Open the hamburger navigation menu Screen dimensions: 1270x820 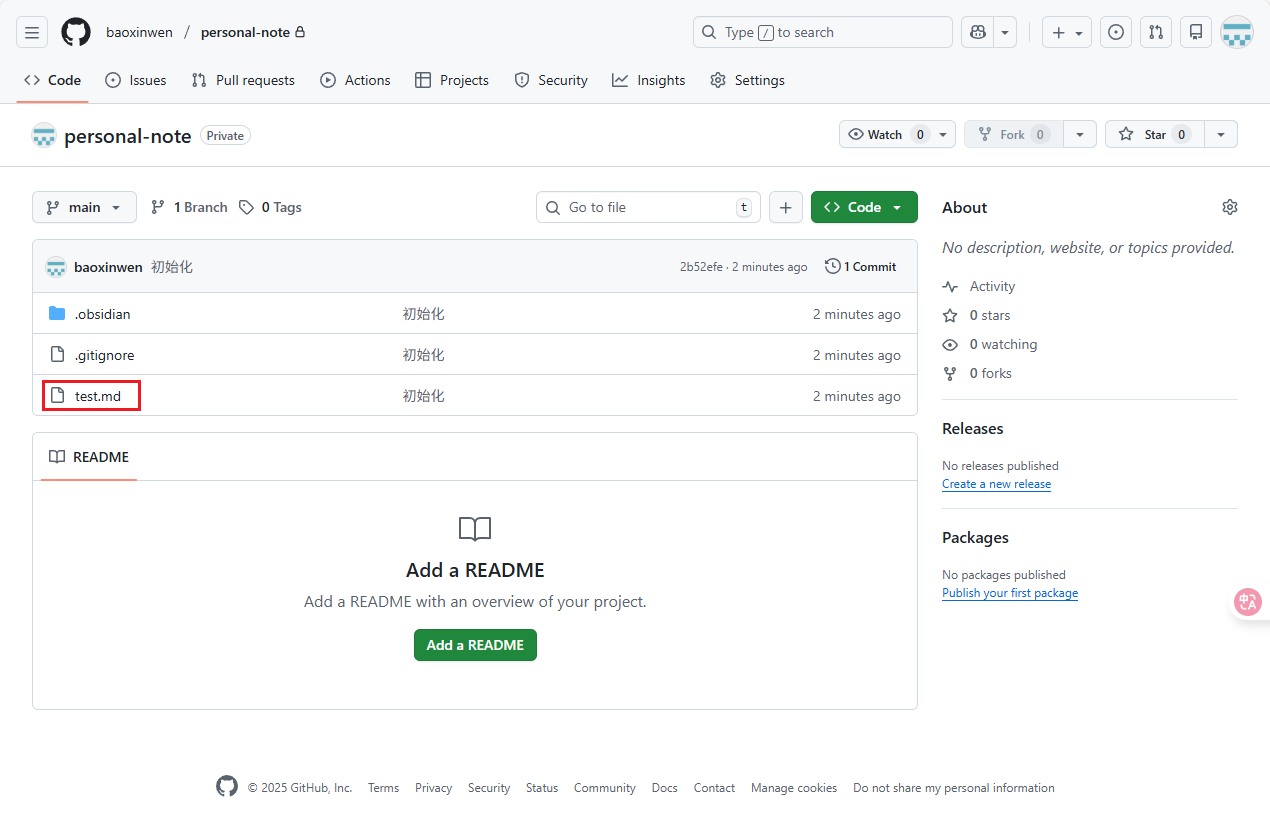pos(32,32)
